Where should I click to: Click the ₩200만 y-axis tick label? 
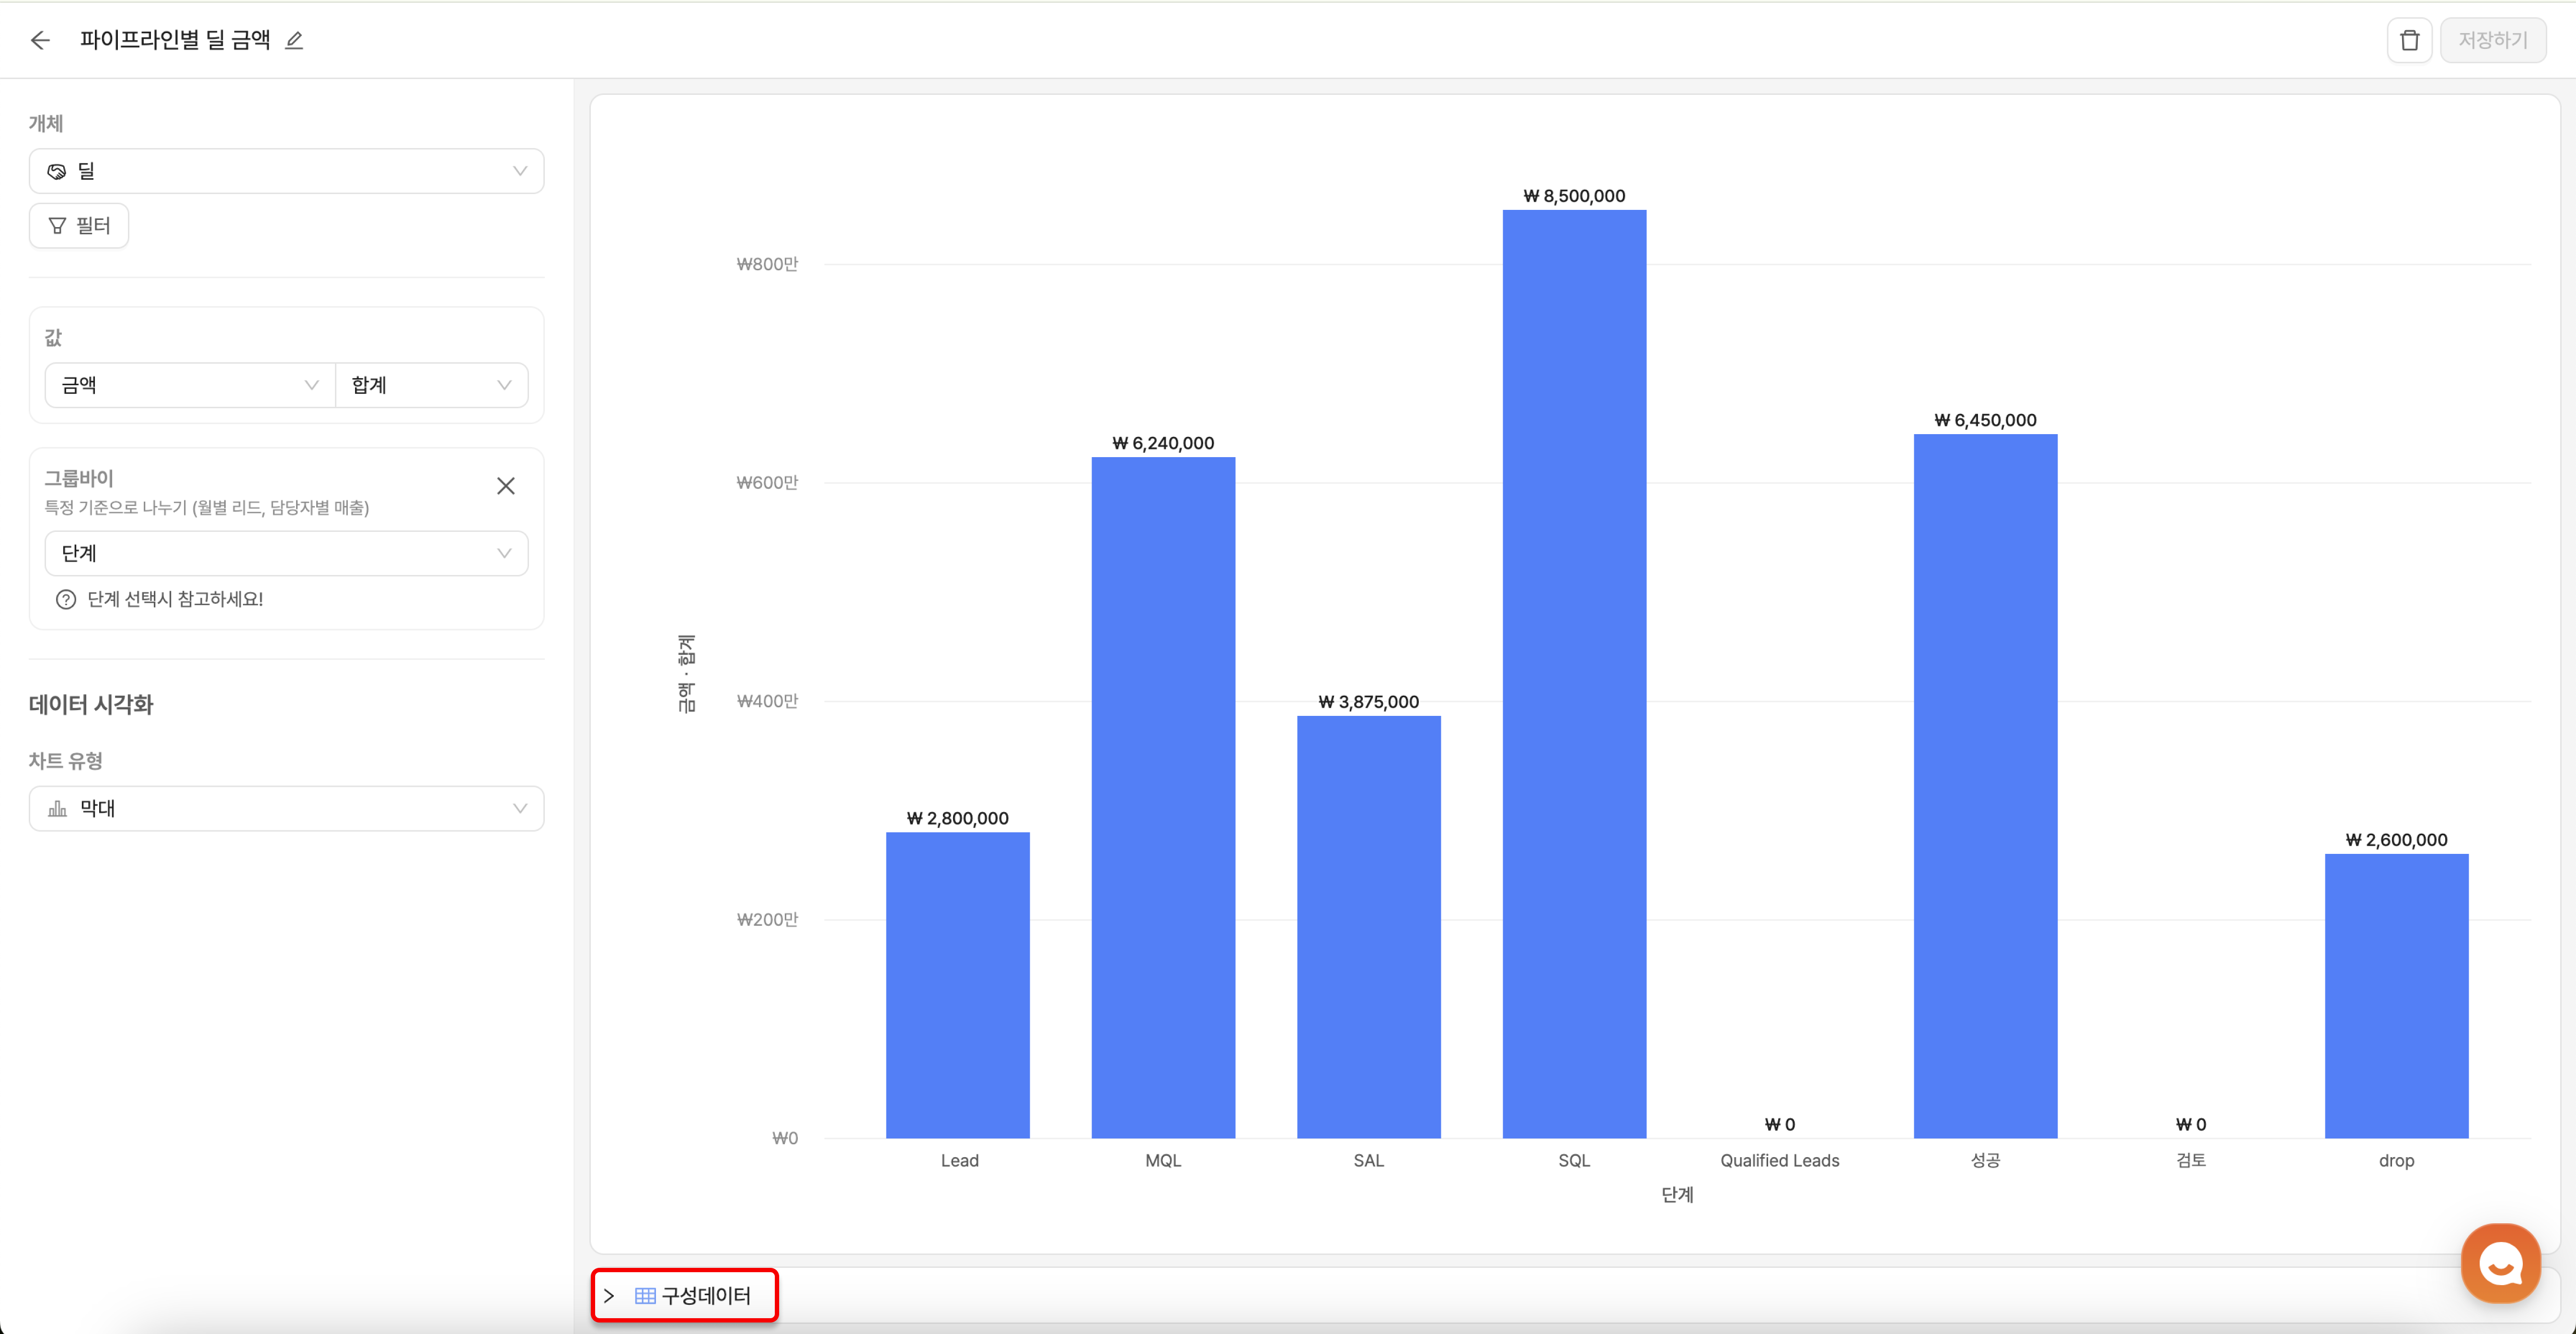[x=767, y=920]
